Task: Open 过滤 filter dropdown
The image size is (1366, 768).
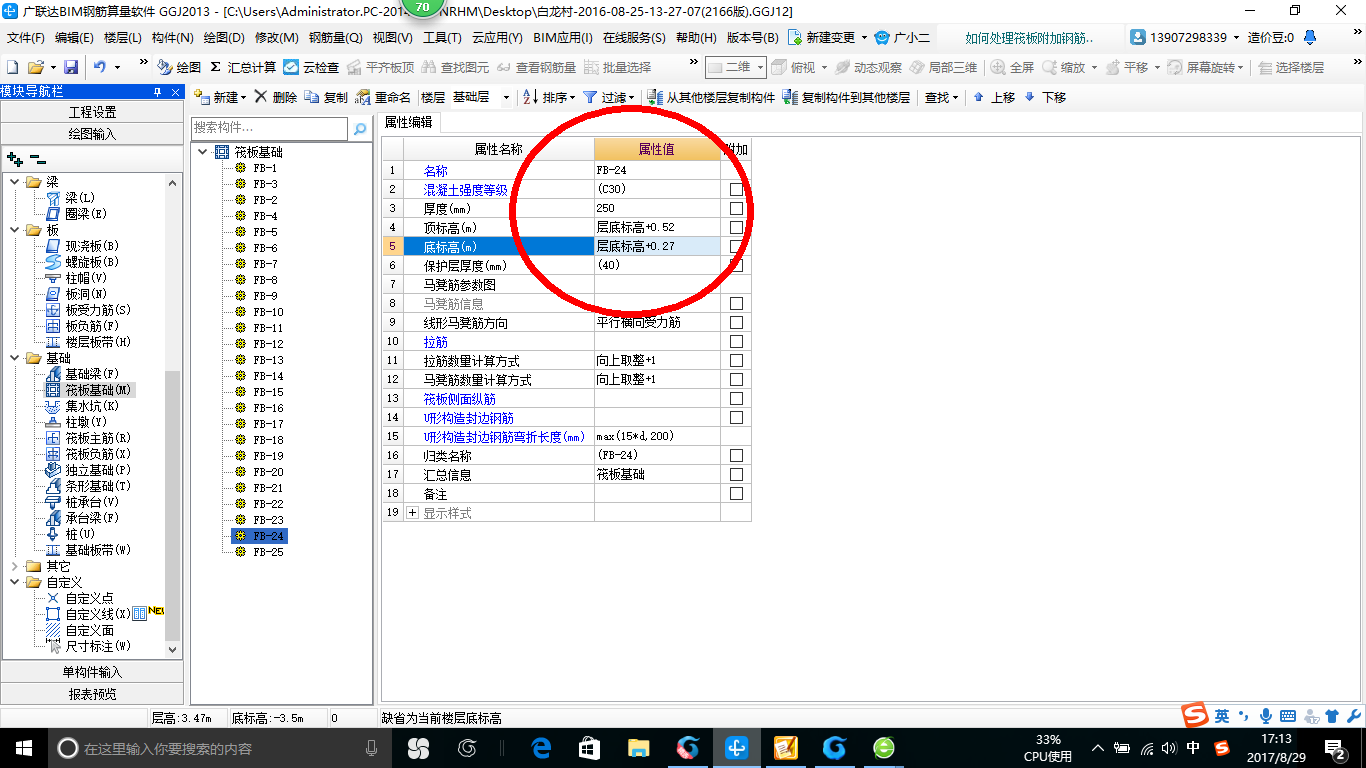Action: point(610,97)
